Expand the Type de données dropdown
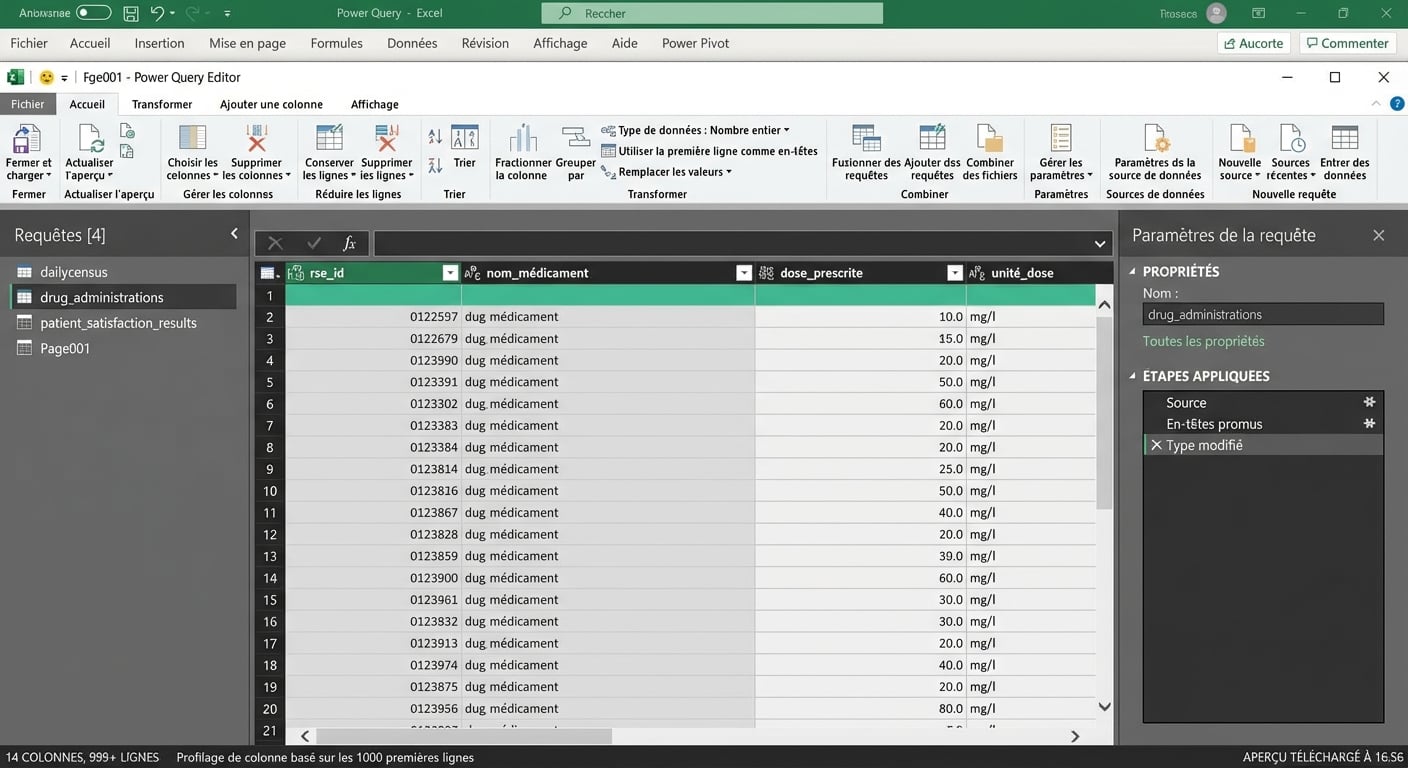1408x768 pixels. 786,130
